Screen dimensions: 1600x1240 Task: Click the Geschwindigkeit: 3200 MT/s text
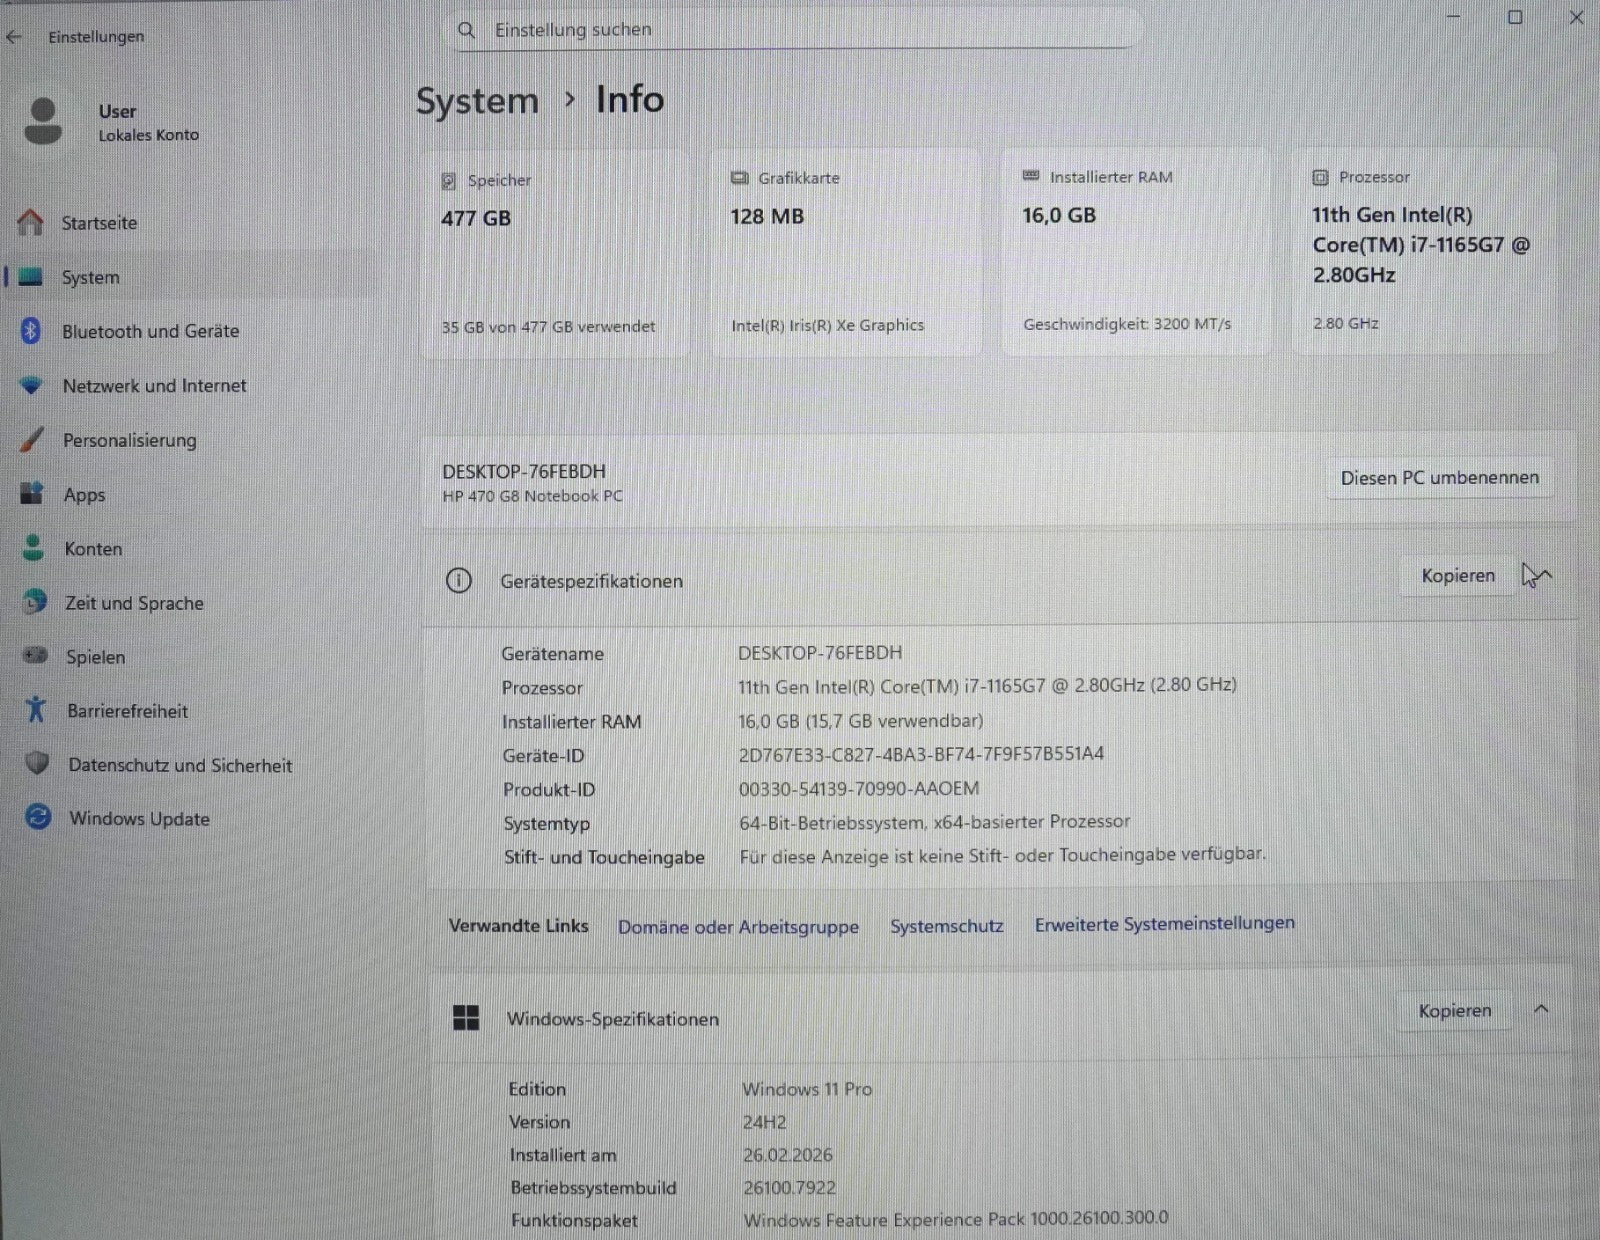[1127, 324]
